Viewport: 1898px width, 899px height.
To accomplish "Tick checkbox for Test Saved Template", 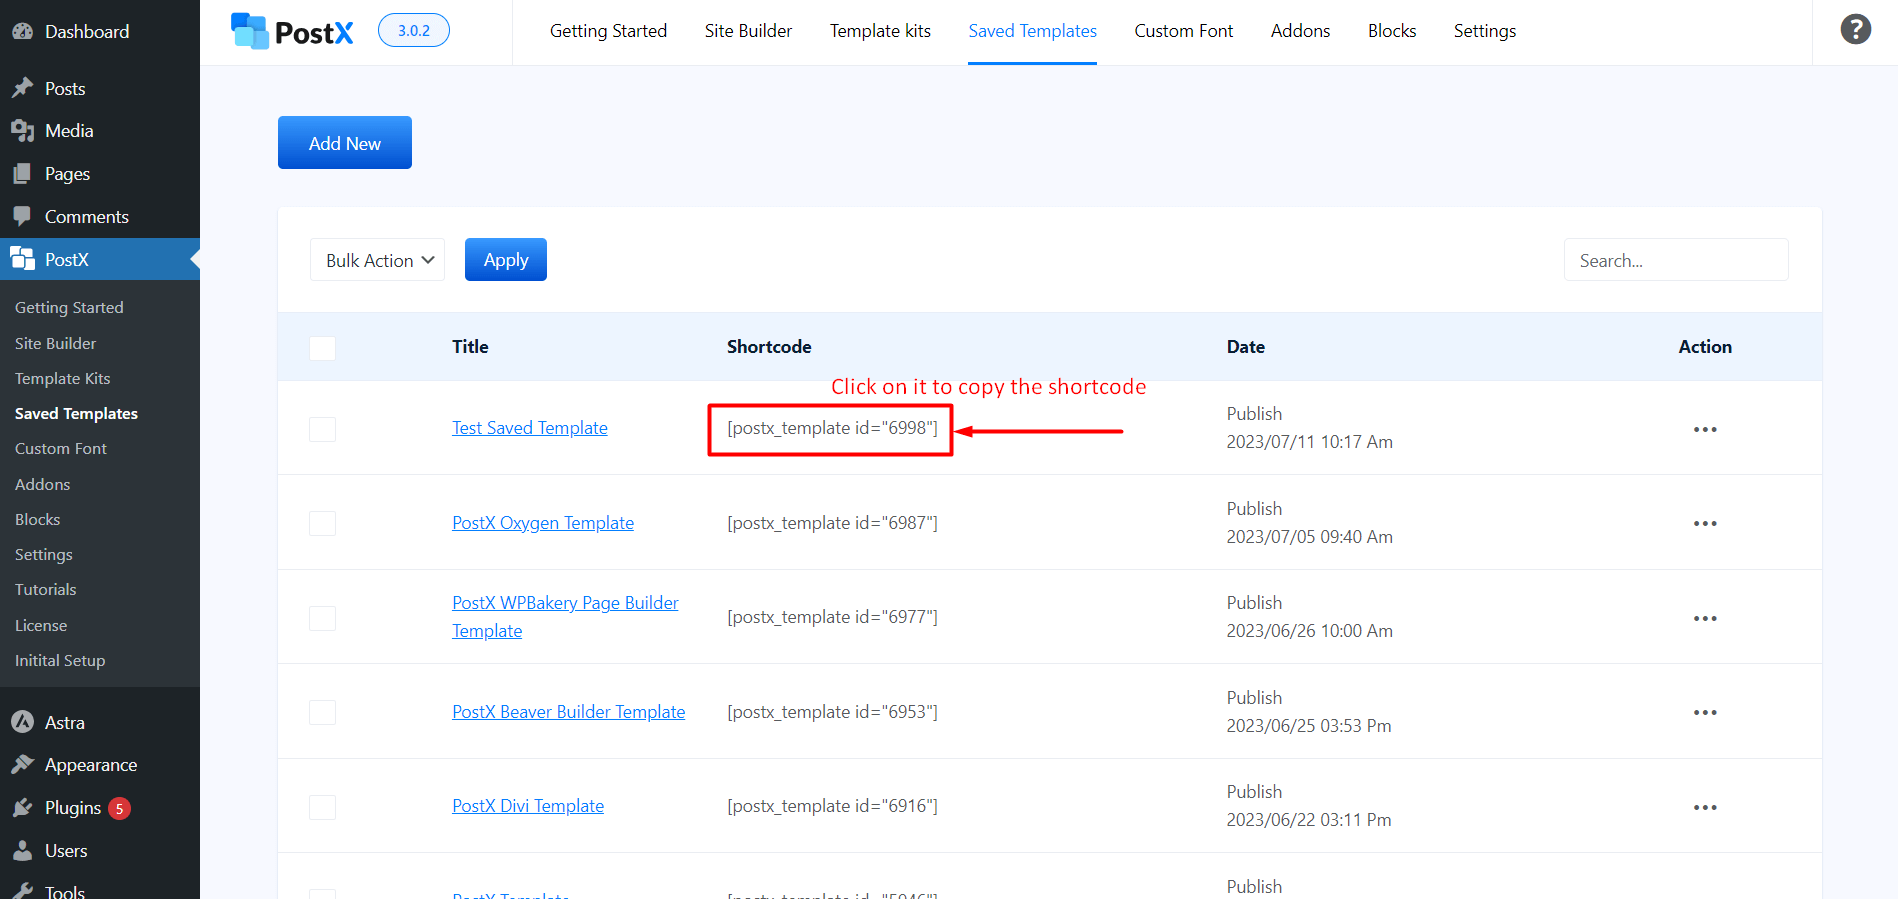I will [322, 429].
